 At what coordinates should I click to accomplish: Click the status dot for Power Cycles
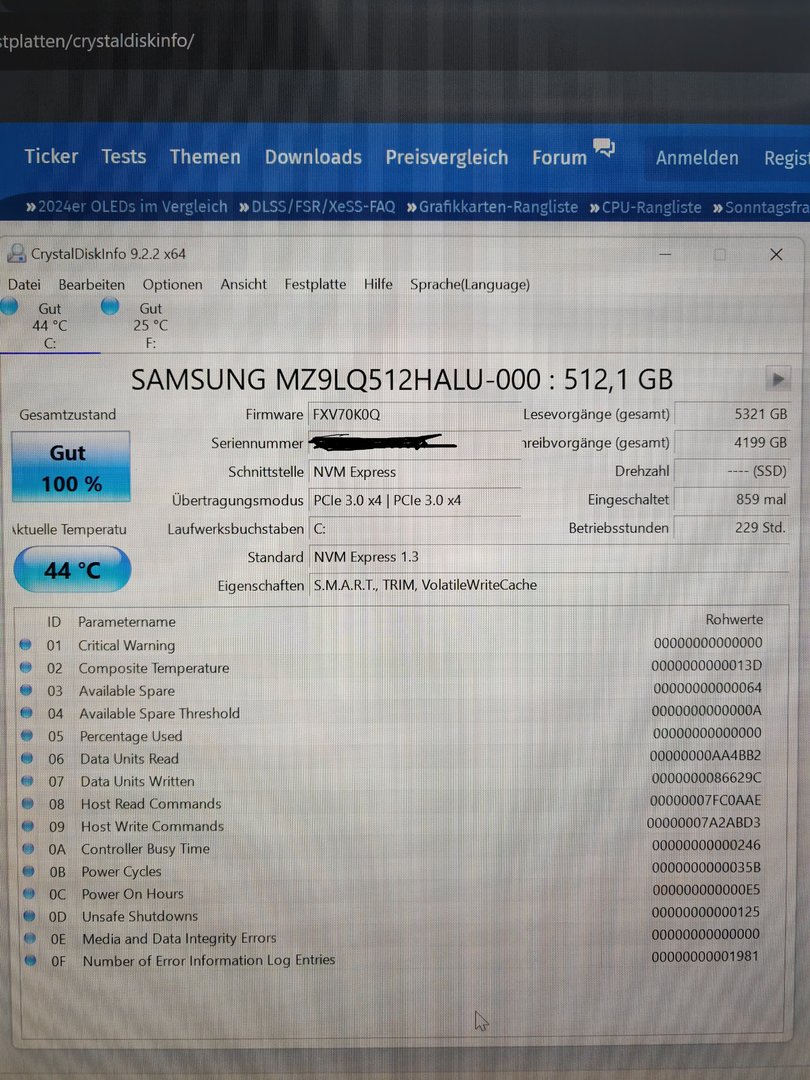coord(29,871)
